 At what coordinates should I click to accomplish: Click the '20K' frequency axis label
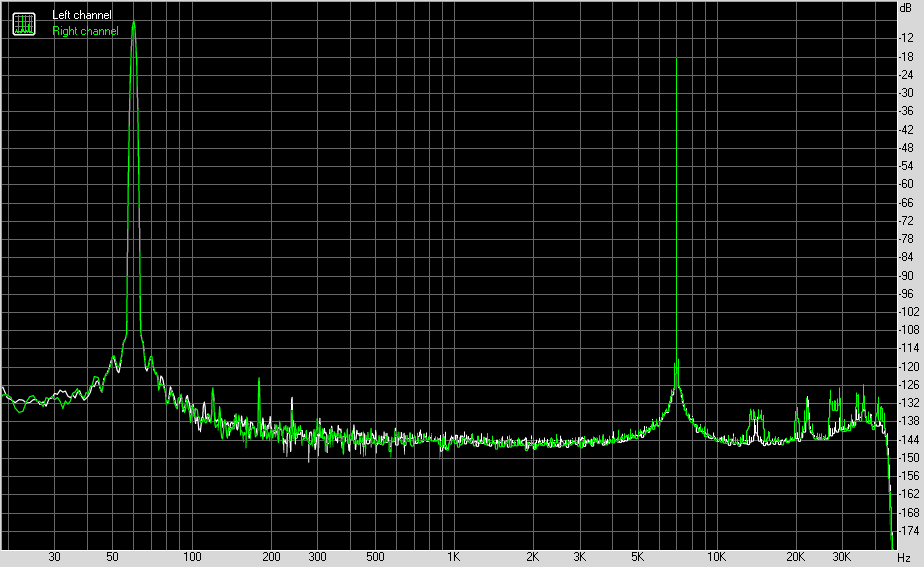[x=796, y=557]
